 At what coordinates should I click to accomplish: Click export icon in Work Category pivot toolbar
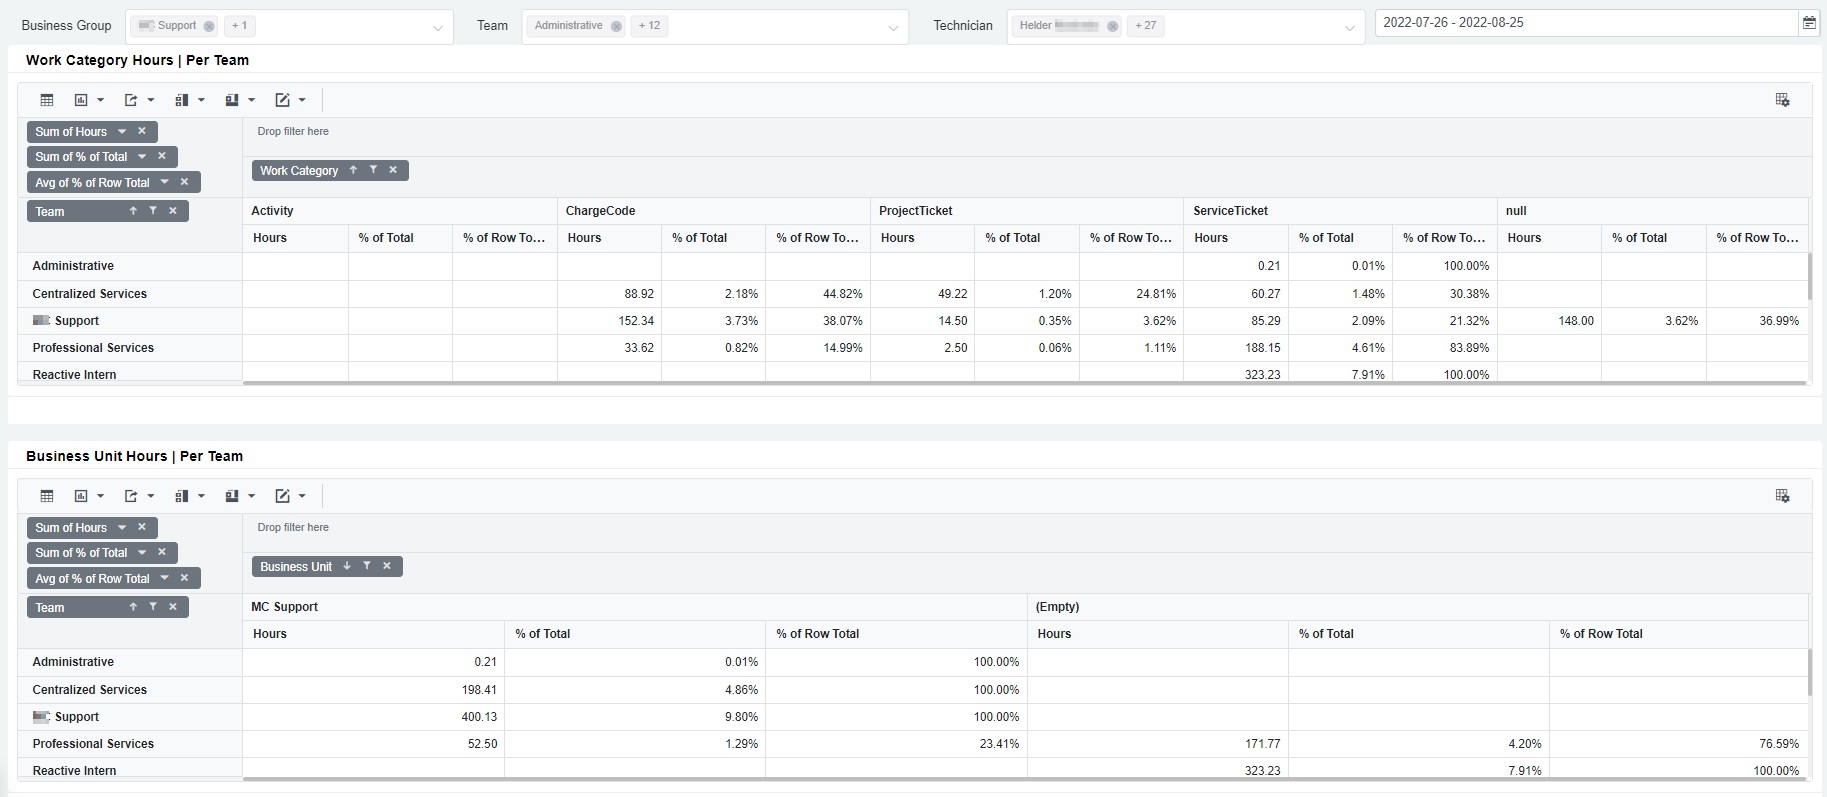point(131,100)
